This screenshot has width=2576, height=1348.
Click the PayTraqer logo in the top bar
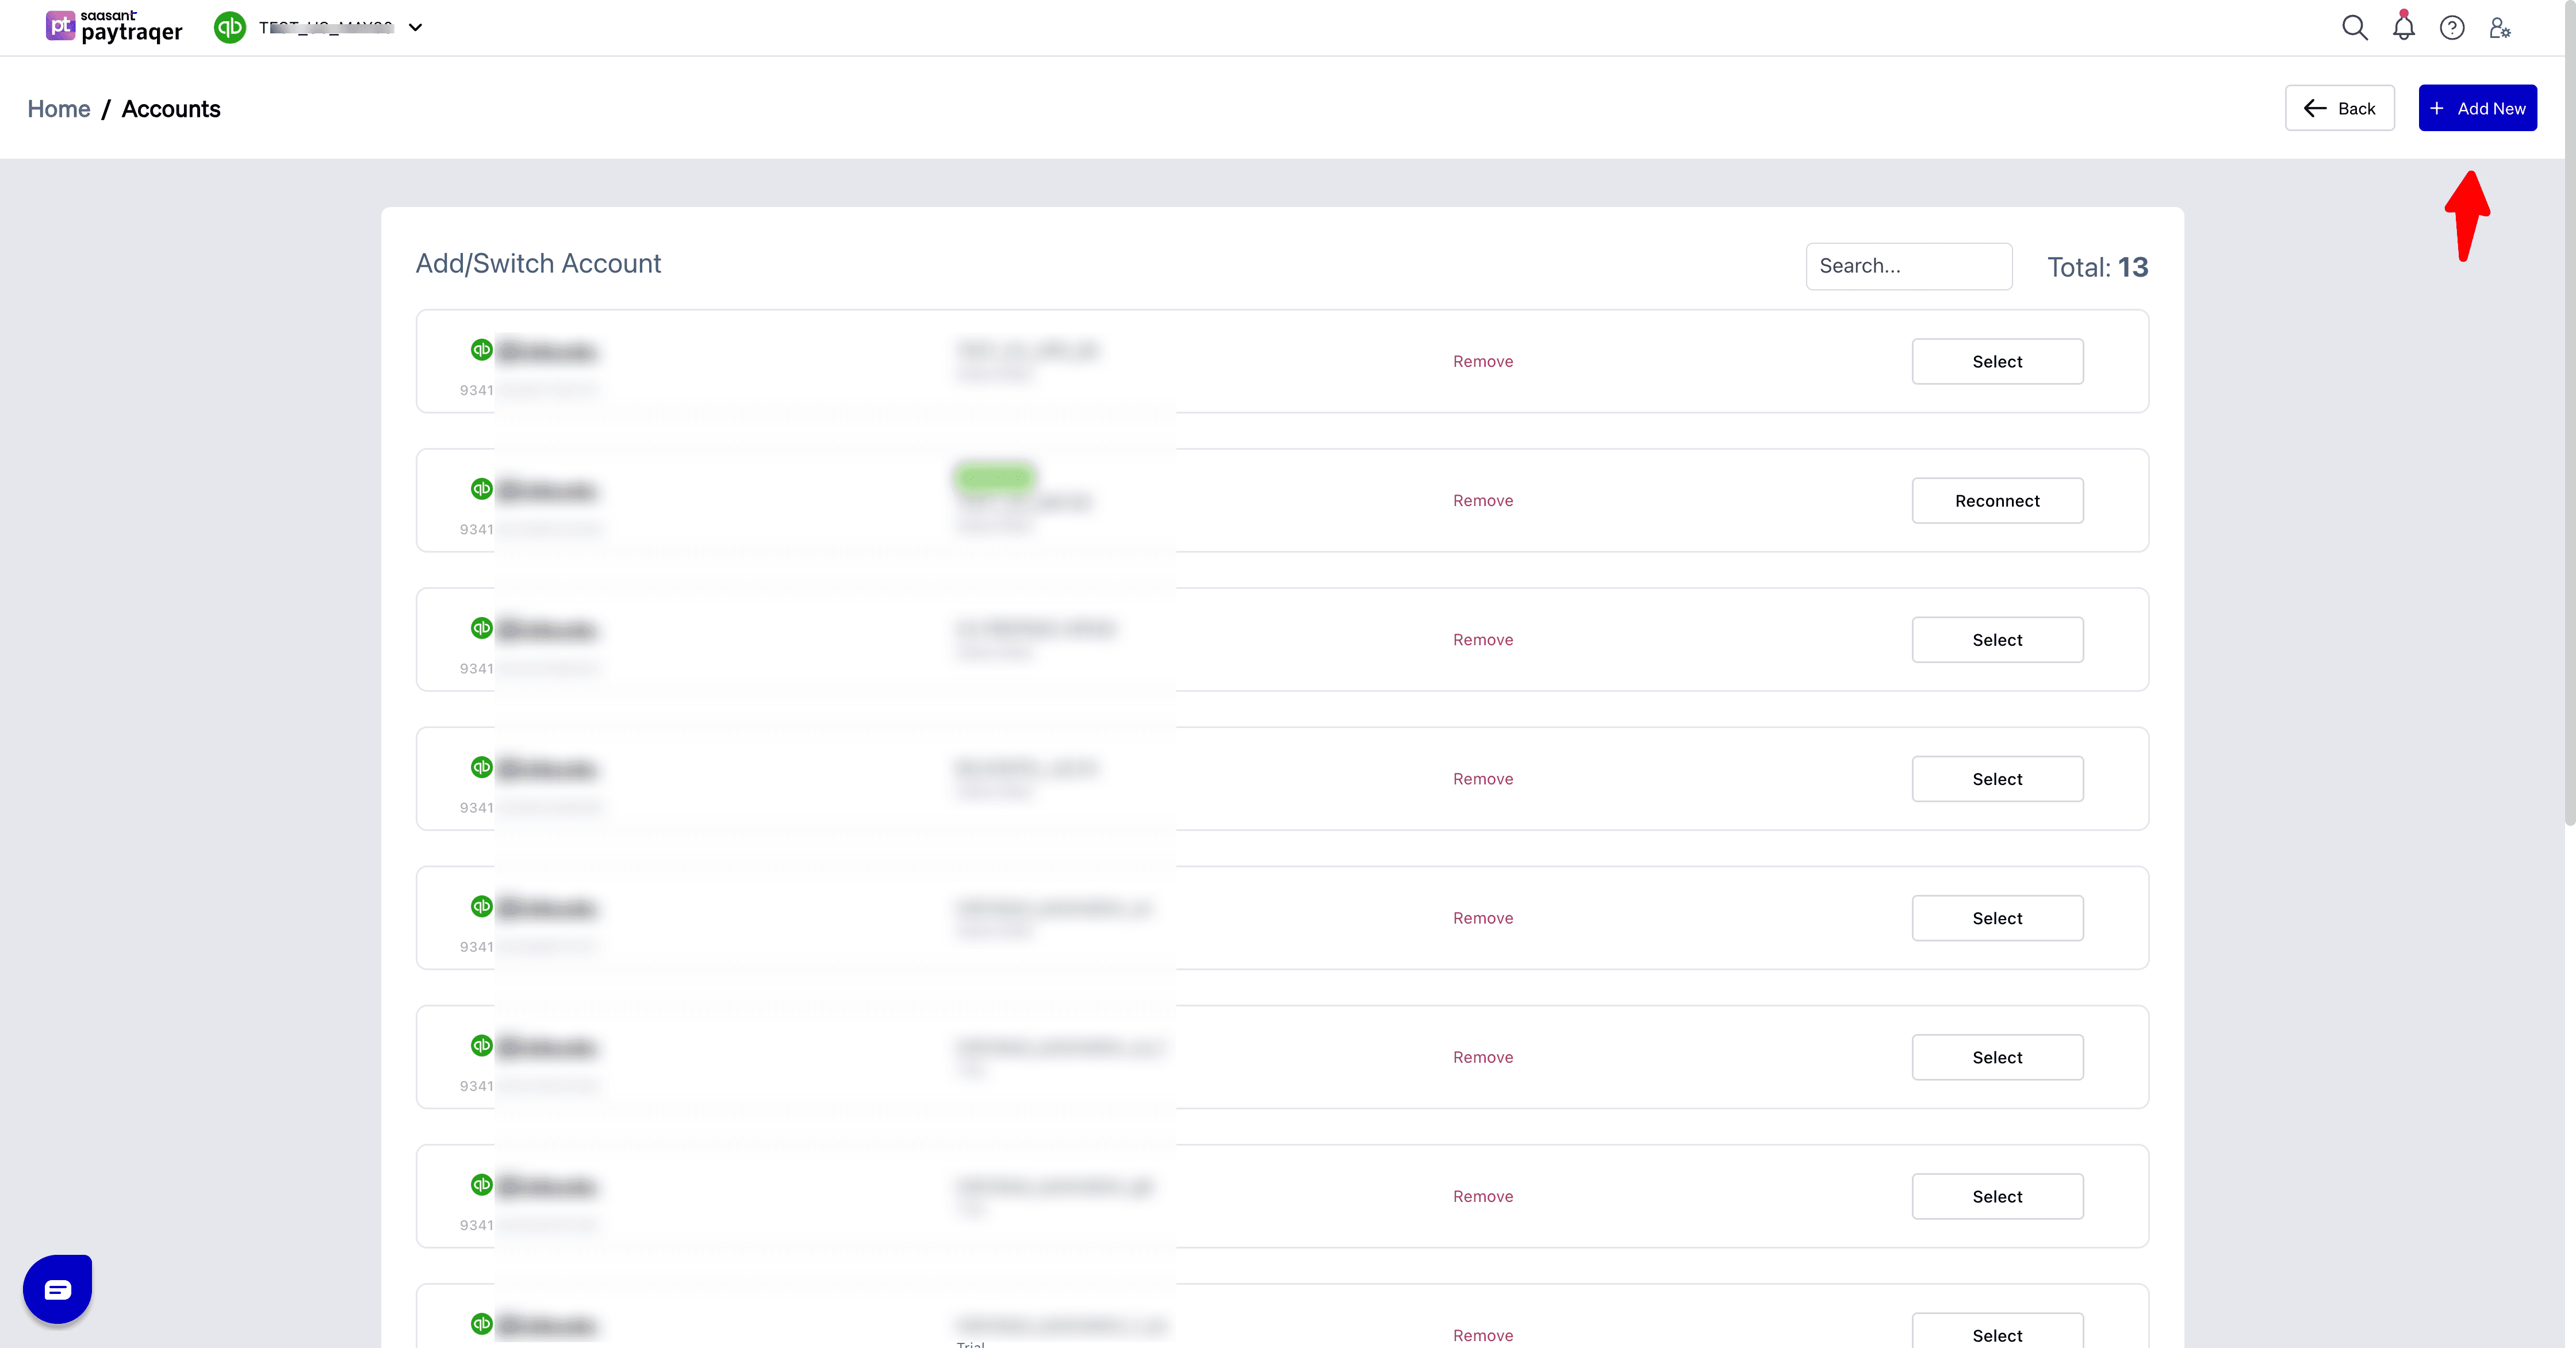point(113,27)
